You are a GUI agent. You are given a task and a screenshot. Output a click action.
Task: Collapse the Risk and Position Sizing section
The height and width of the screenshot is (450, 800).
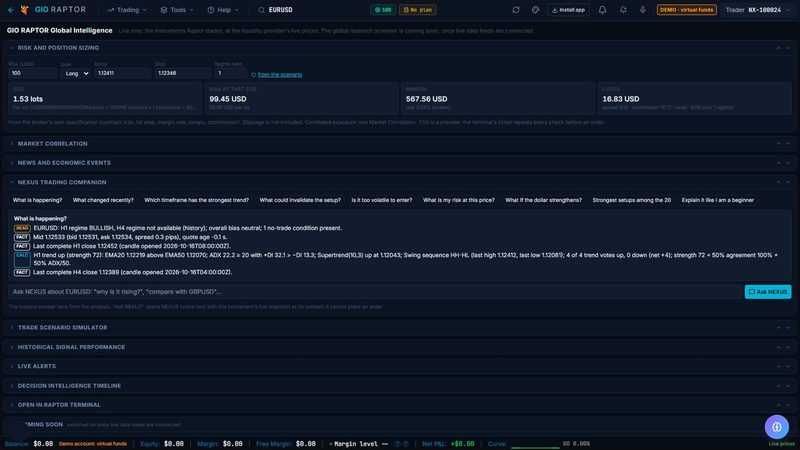point(12,48)
